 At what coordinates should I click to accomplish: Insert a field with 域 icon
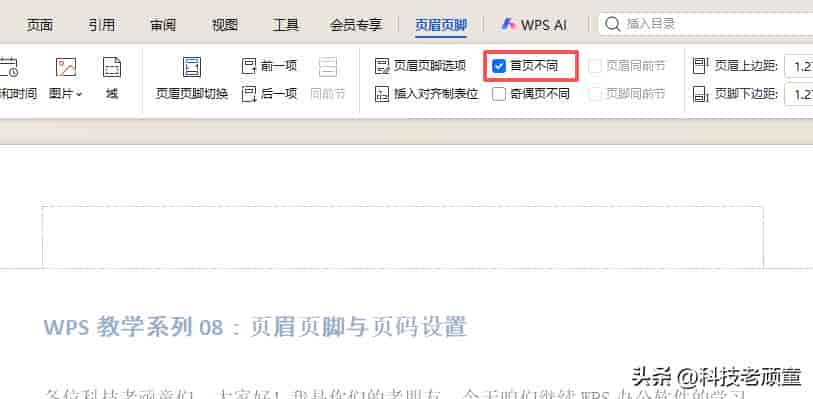(112, 67)
